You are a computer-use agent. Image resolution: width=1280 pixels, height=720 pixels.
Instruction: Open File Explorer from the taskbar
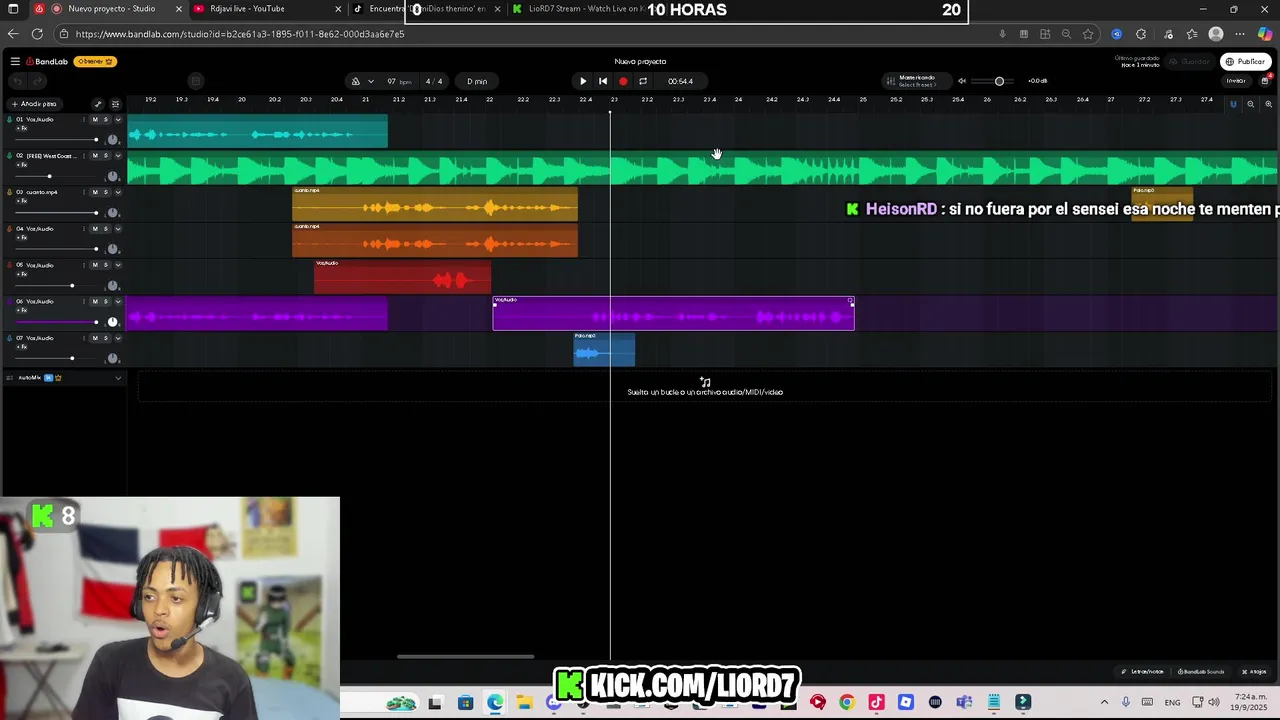pos(524,702)
